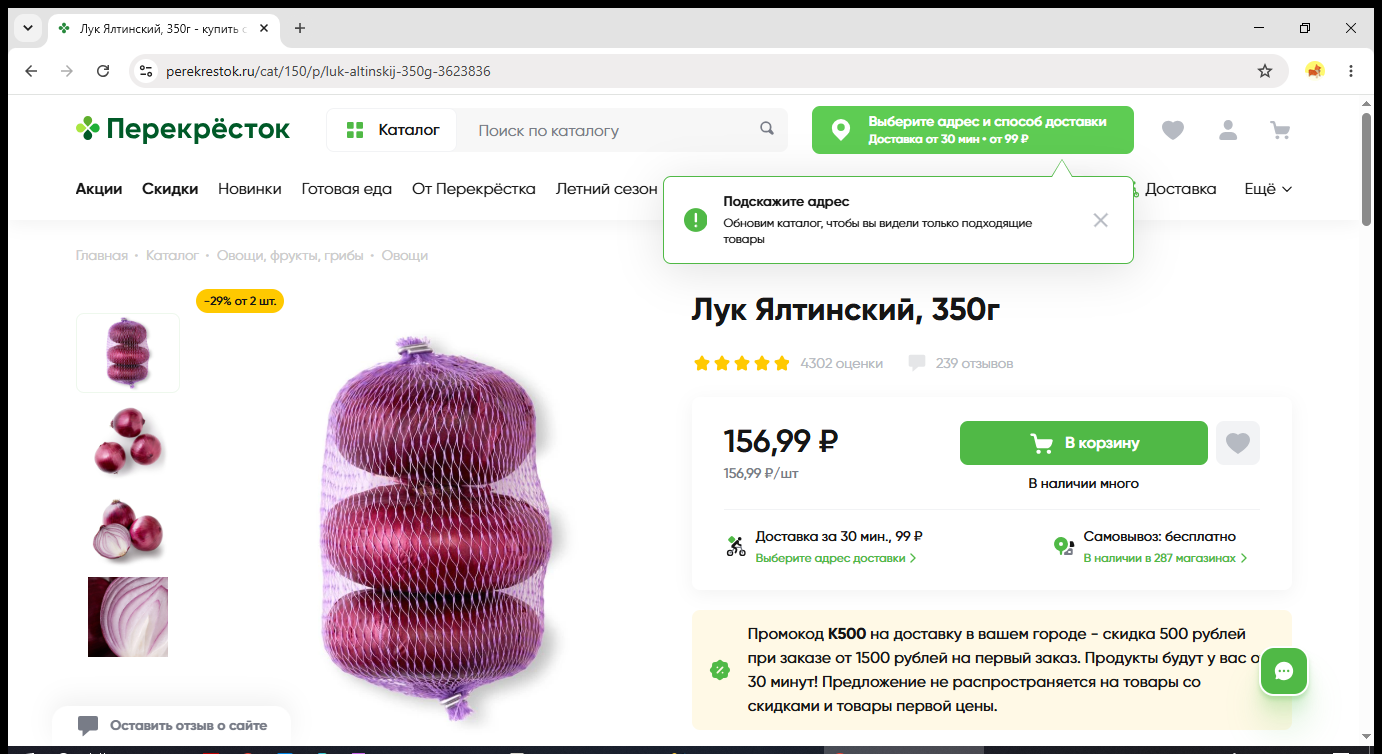Open the Акции menu item
The width and height of the screenshot is (1382, 754).
(99, 188)
